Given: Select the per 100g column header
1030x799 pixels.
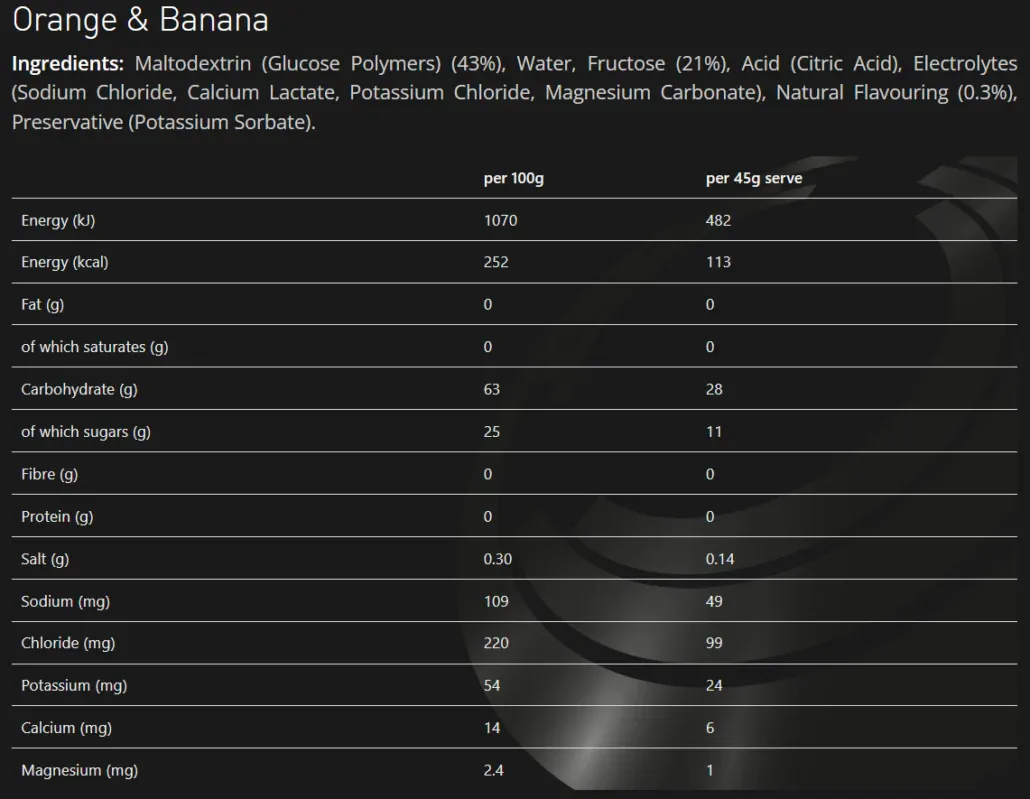Looking at the screenshot, I should coord(513,179).
